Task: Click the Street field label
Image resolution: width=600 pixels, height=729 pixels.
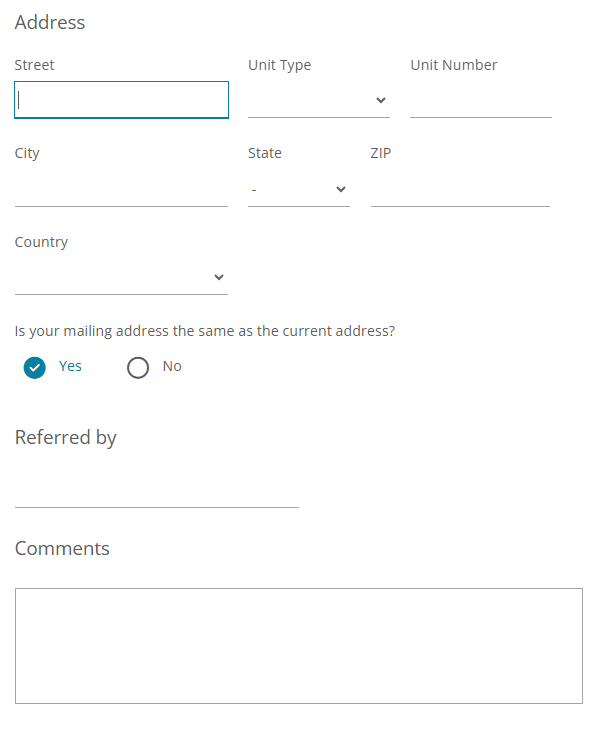Action: click(35, 65)
